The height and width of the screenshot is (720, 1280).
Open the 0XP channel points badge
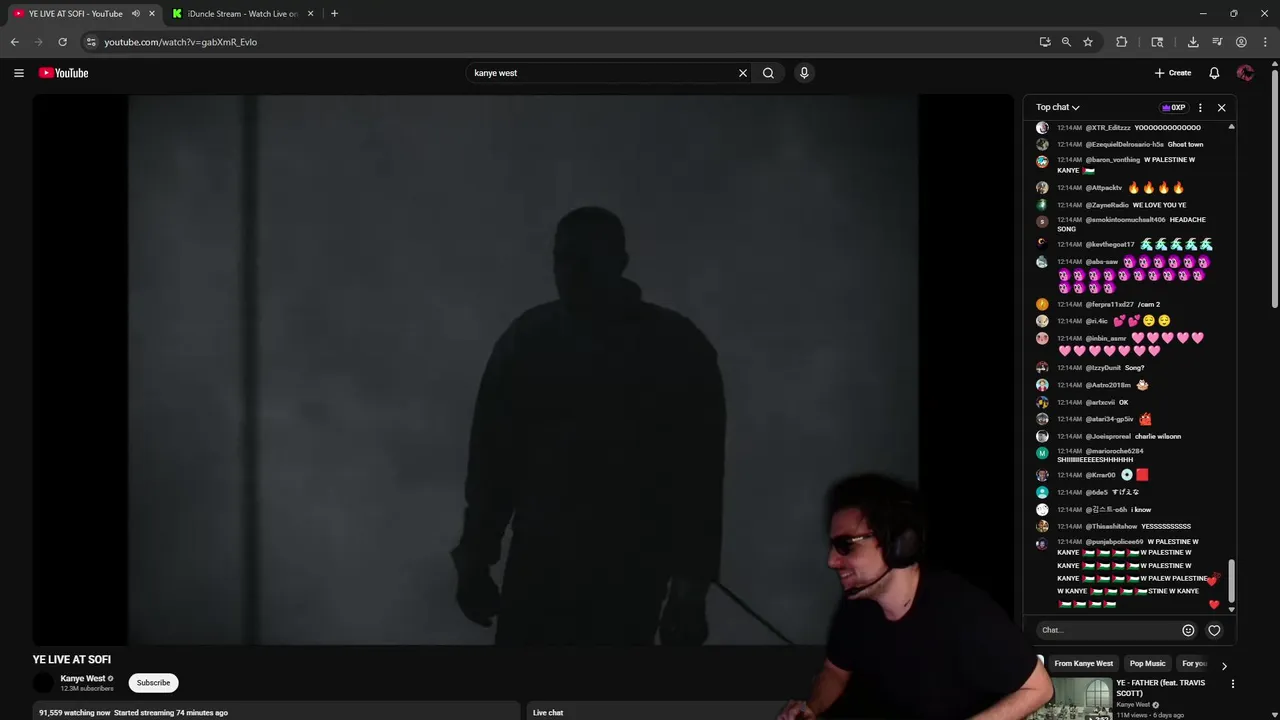(x=1174, y=108)
